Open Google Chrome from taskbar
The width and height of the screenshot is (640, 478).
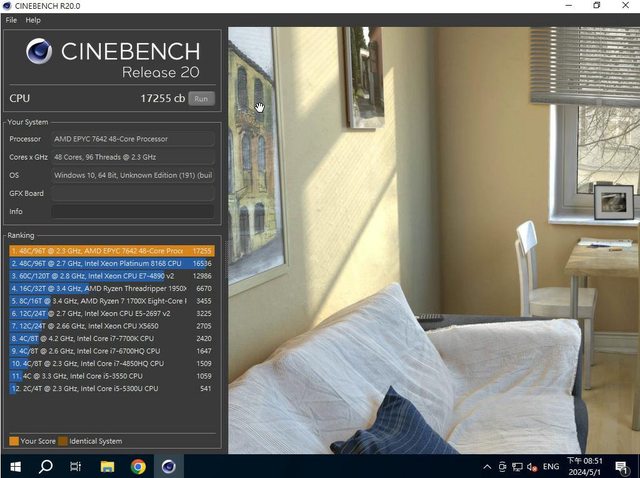point(138,466)
